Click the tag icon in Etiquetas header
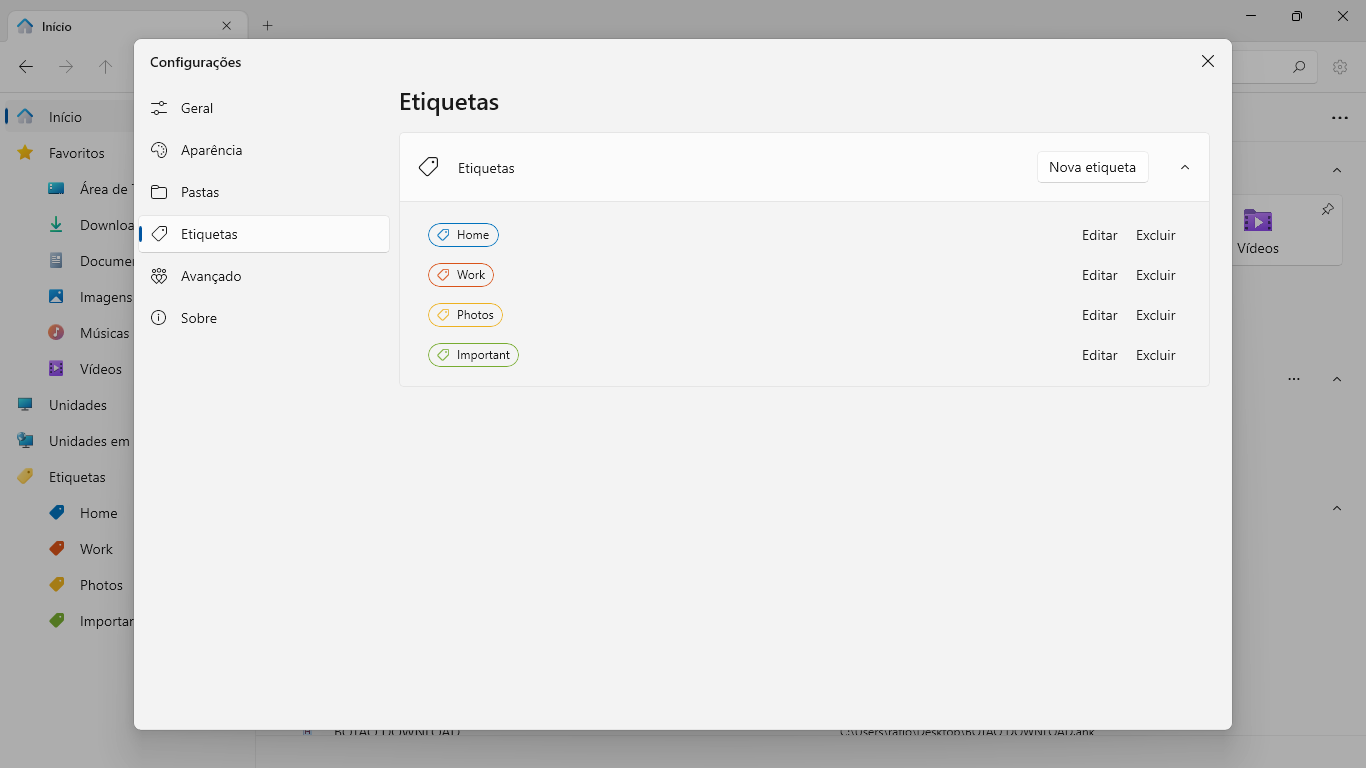This screenshot has width=1366, height=768. (429, 167)
